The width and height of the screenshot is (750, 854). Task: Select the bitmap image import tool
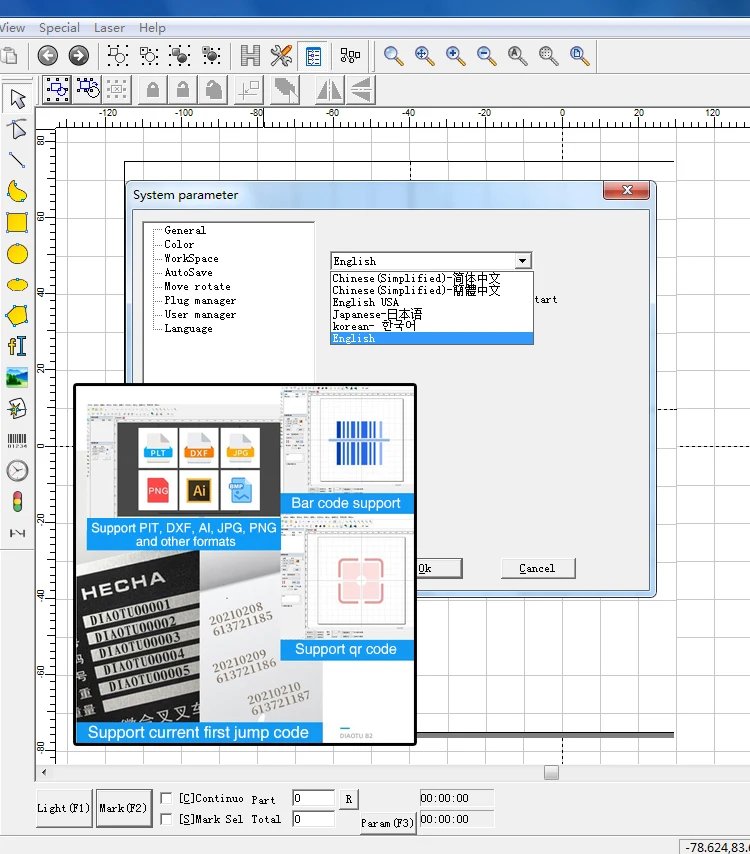17,377
